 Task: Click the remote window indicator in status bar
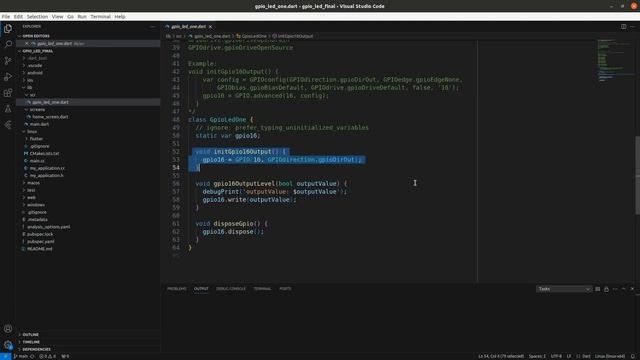pyautogui.click(x=5, y=356)
